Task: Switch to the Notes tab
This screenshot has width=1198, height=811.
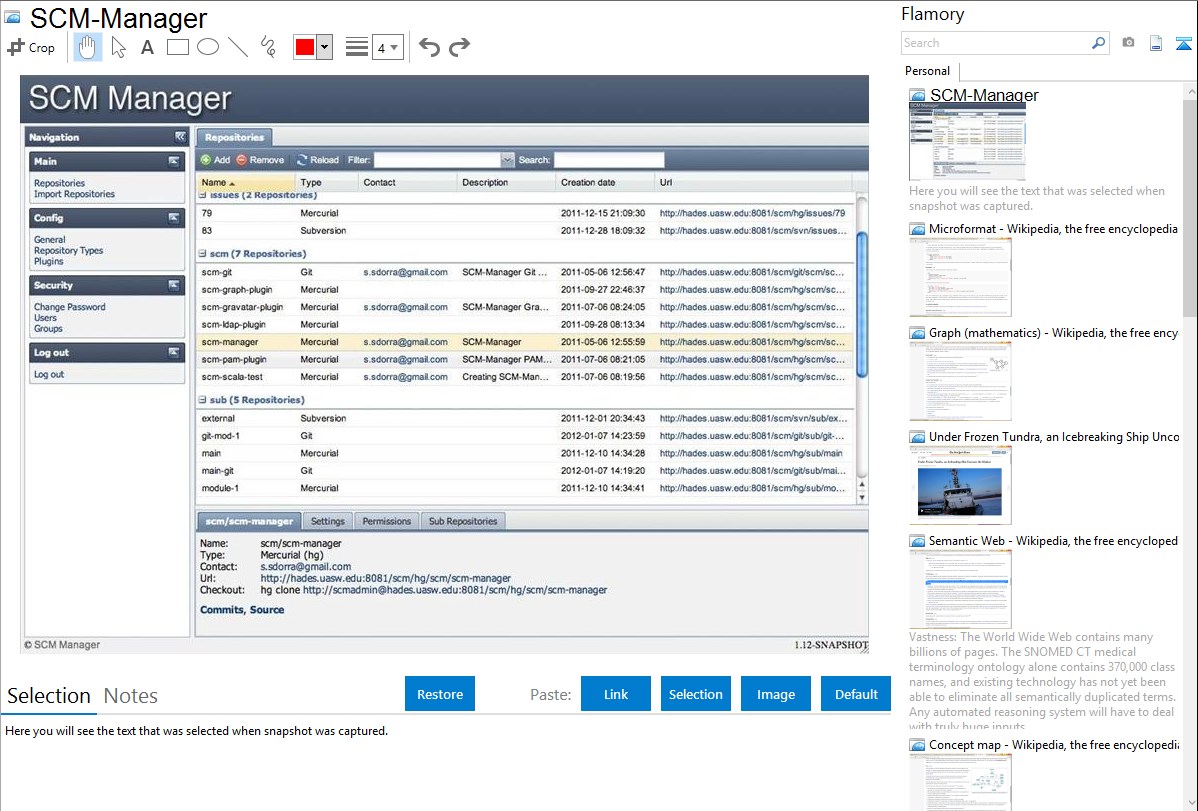Action: [131, 696]
